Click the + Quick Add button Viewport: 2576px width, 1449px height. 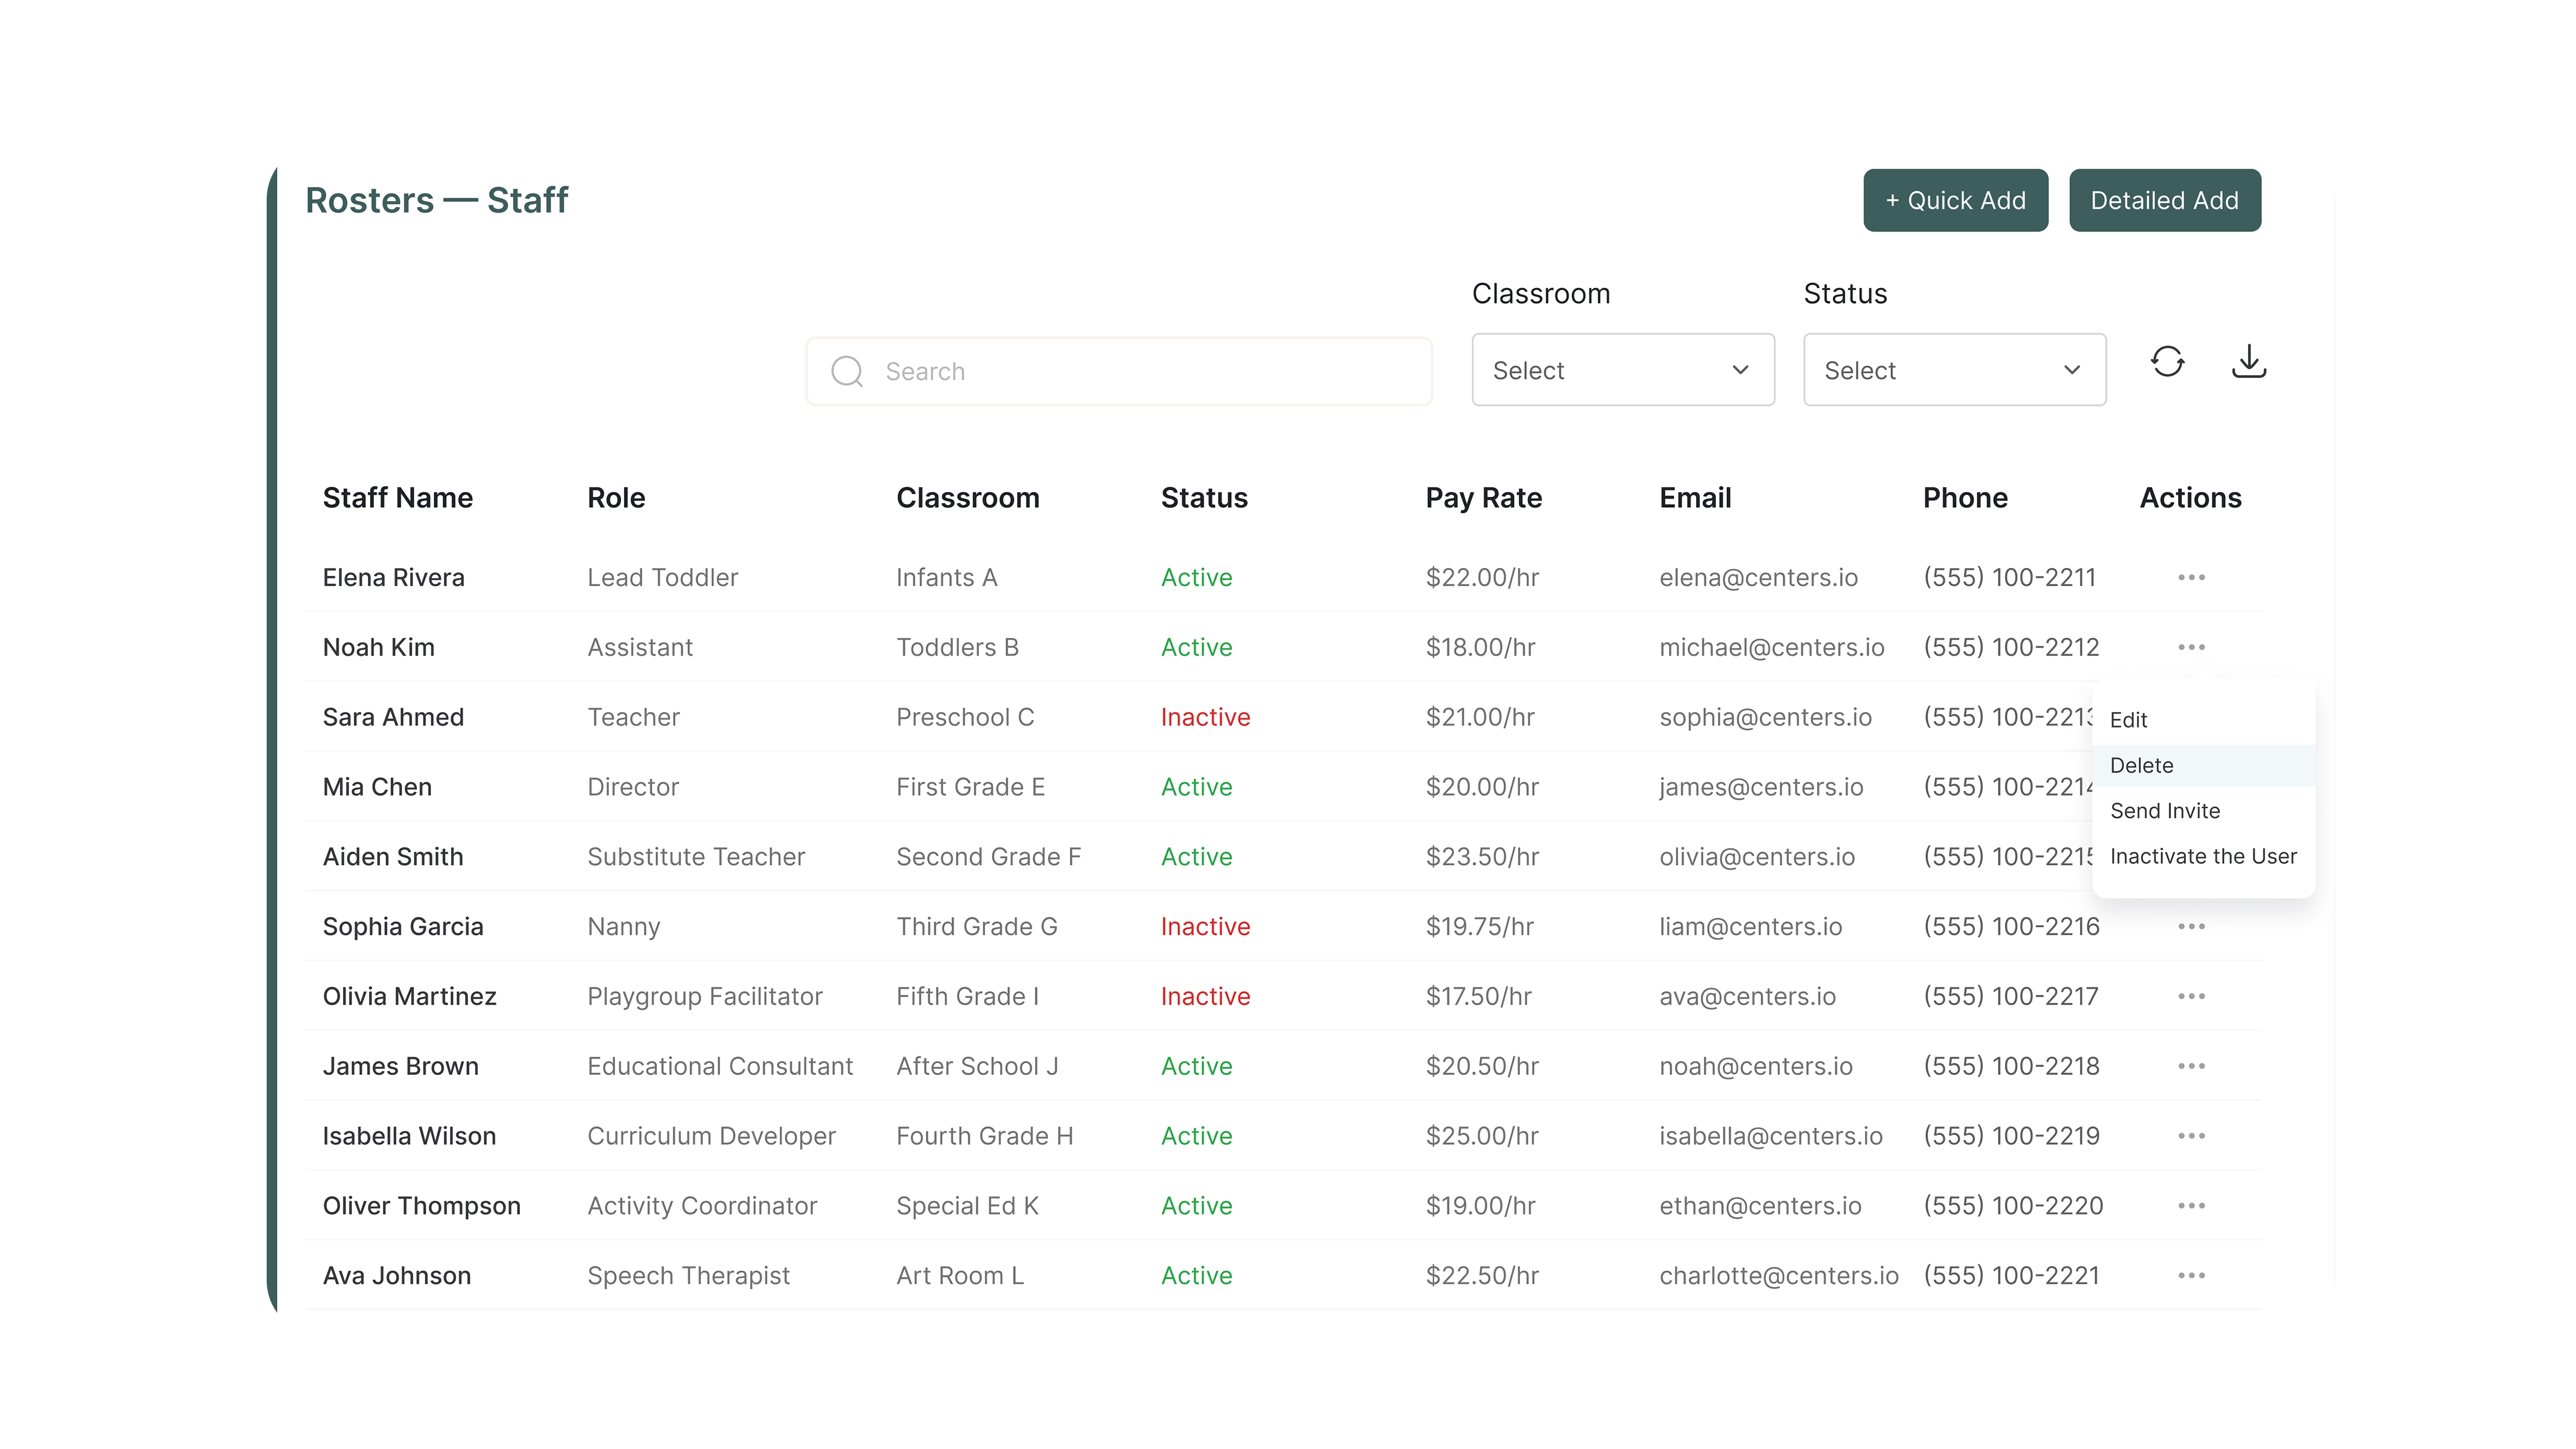coord(1955,201)
